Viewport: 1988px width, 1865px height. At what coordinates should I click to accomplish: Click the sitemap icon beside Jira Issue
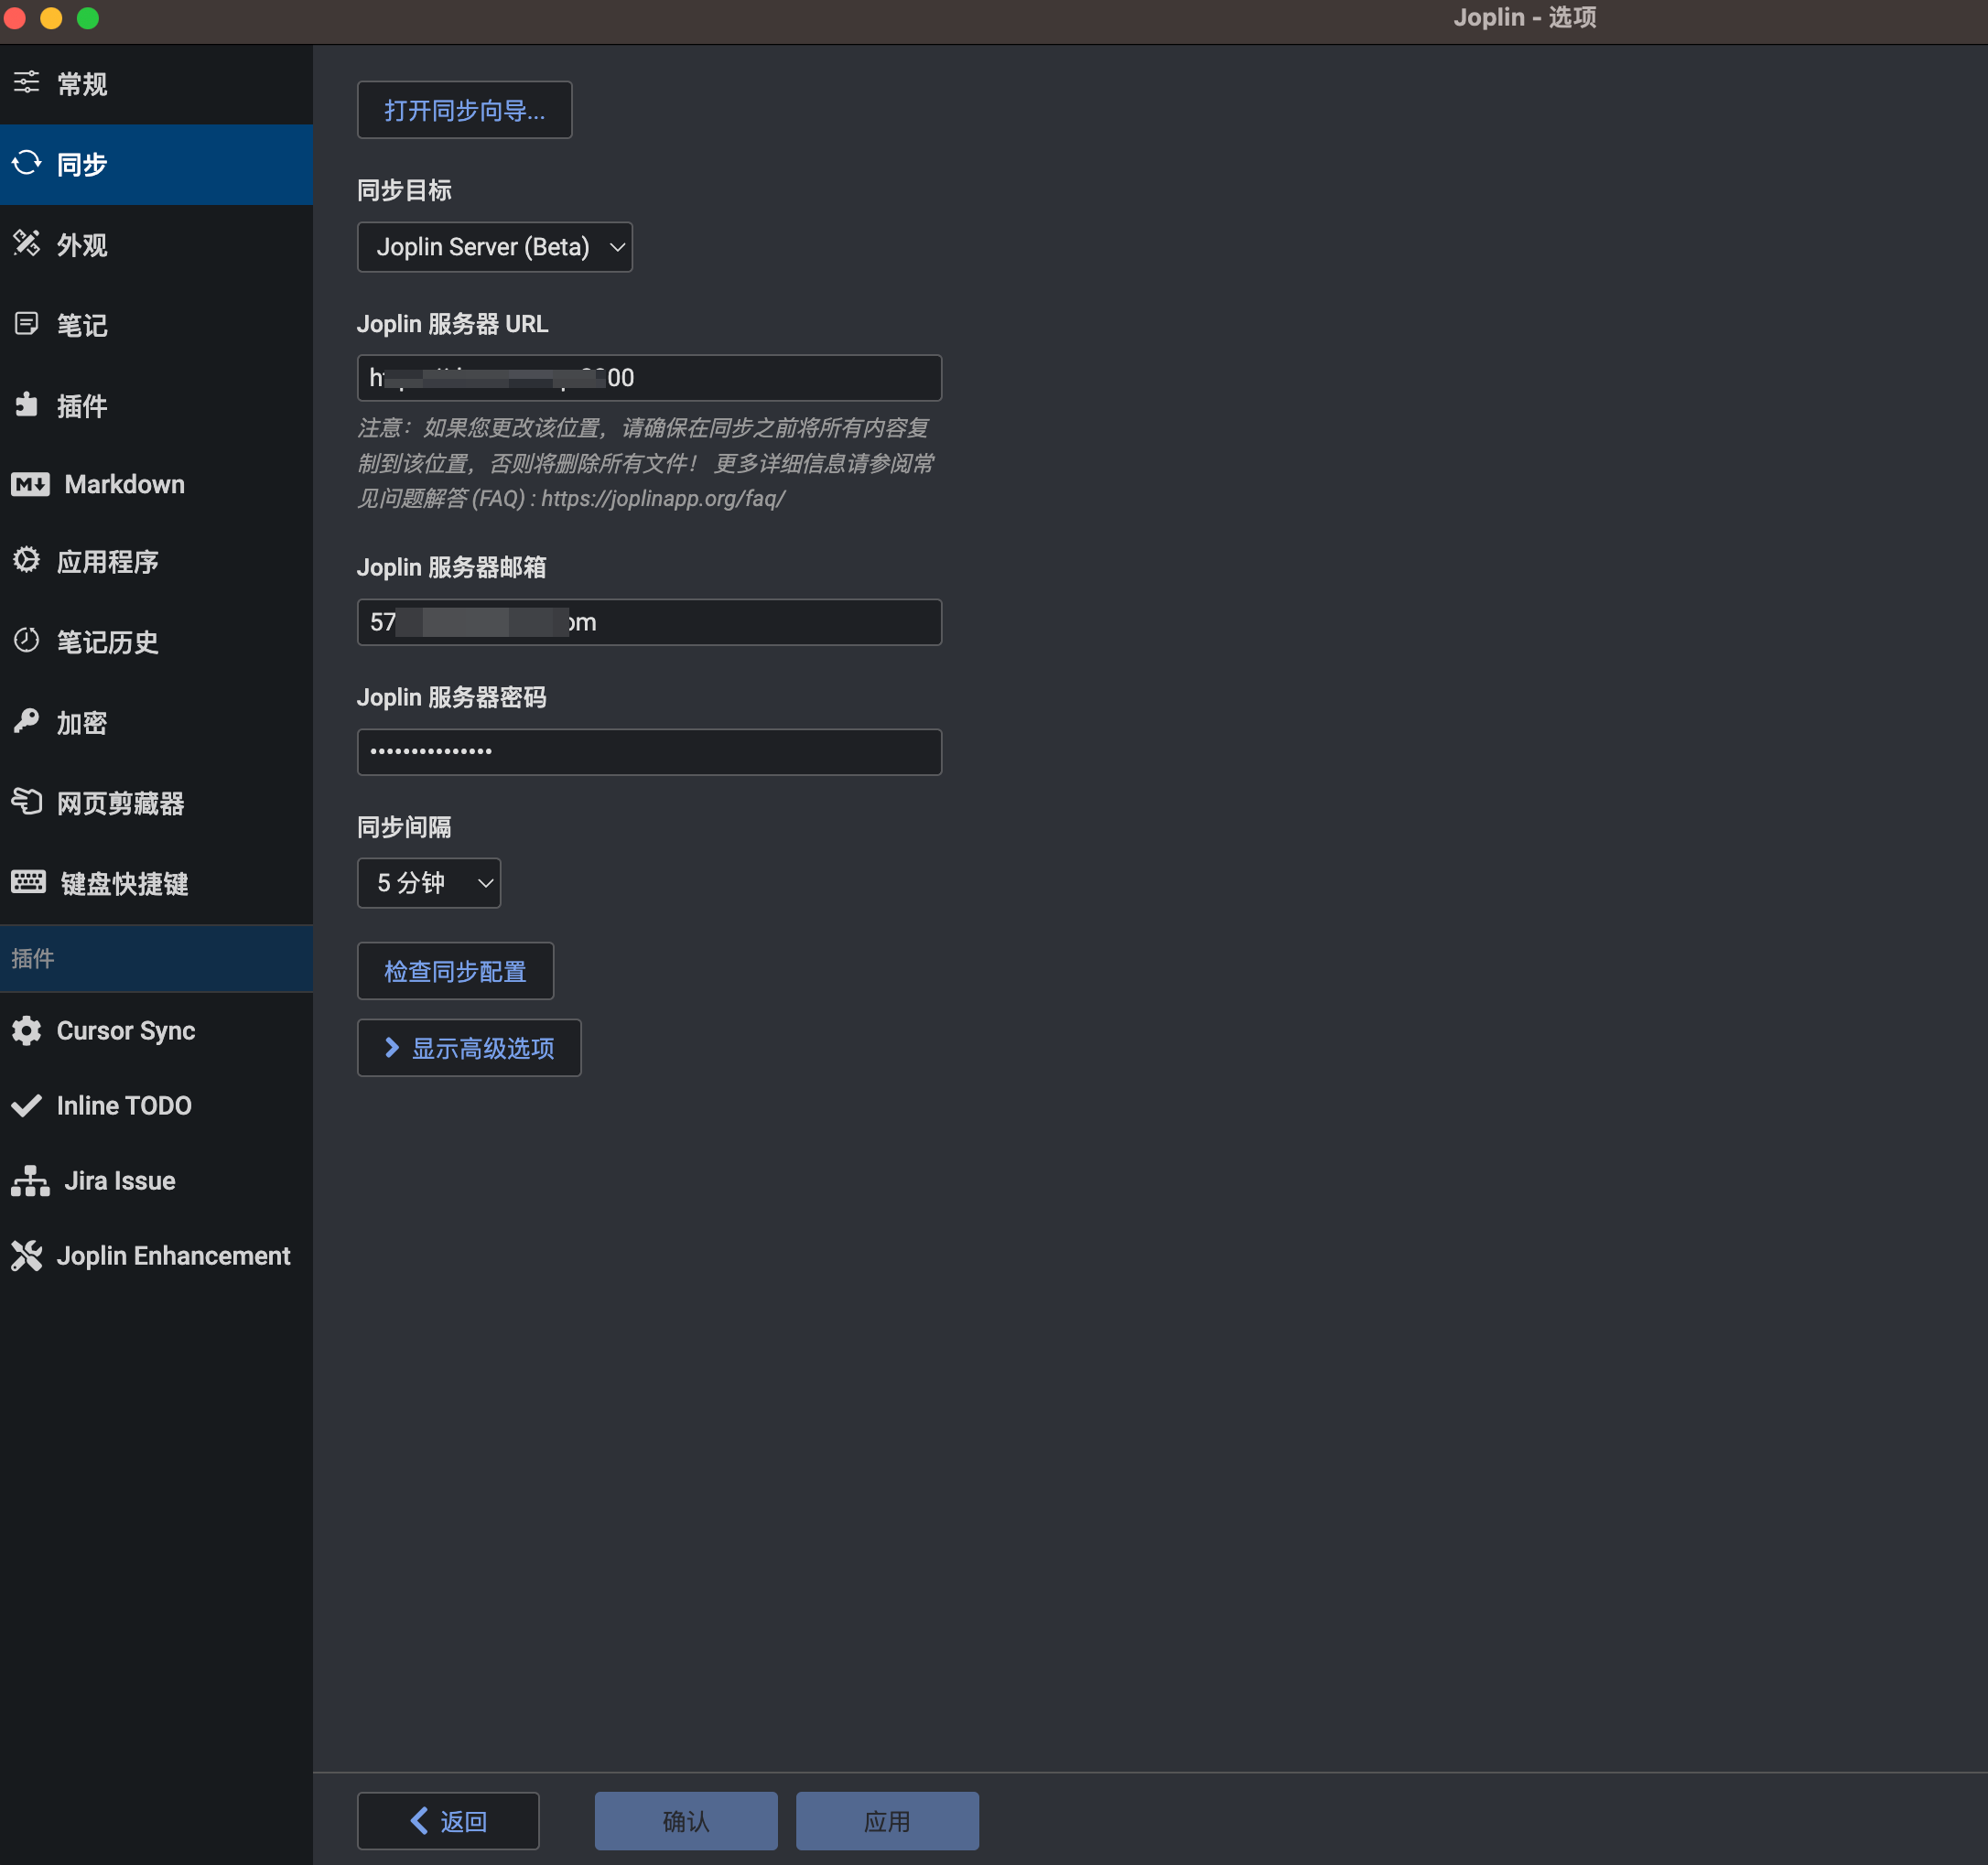31,1181
